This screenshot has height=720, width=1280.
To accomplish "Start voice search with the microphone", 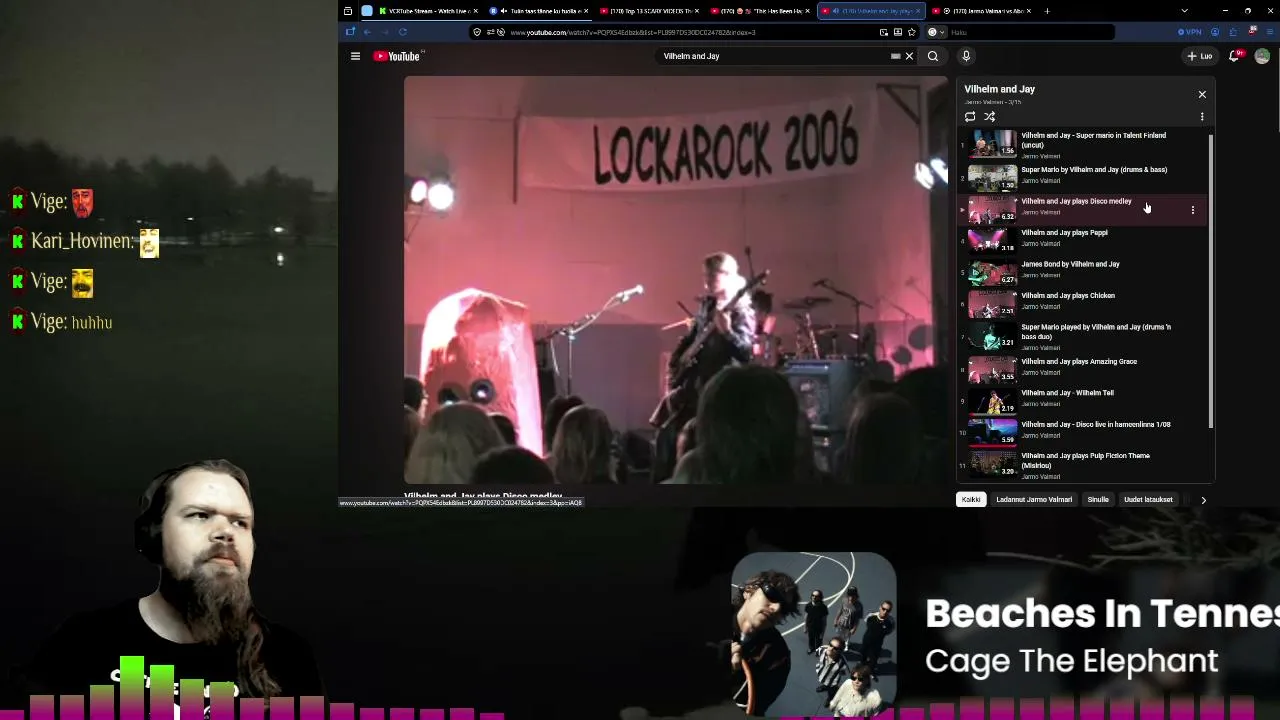I will (x=966, y=56).
